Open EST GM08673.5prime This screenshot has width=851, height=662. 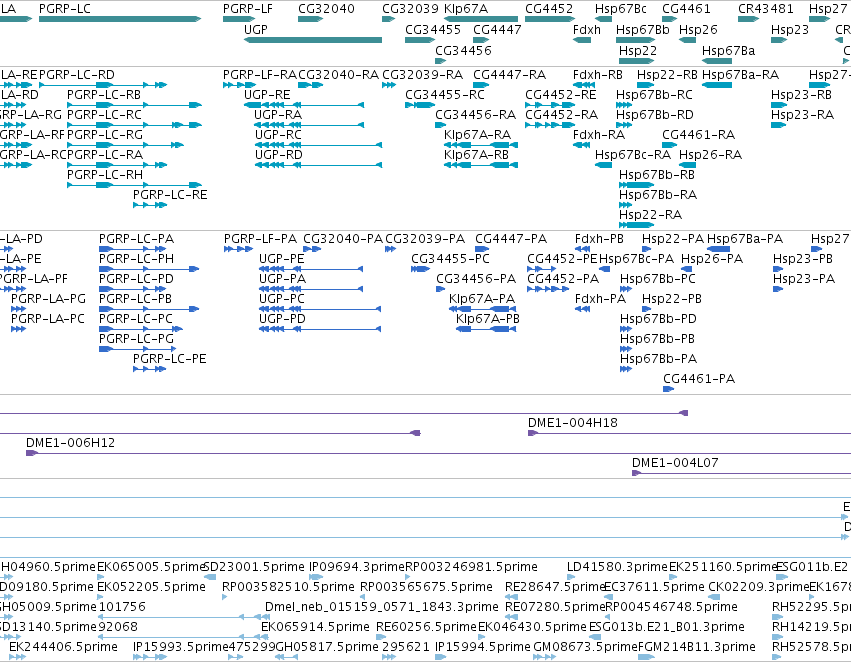[585, 647]
